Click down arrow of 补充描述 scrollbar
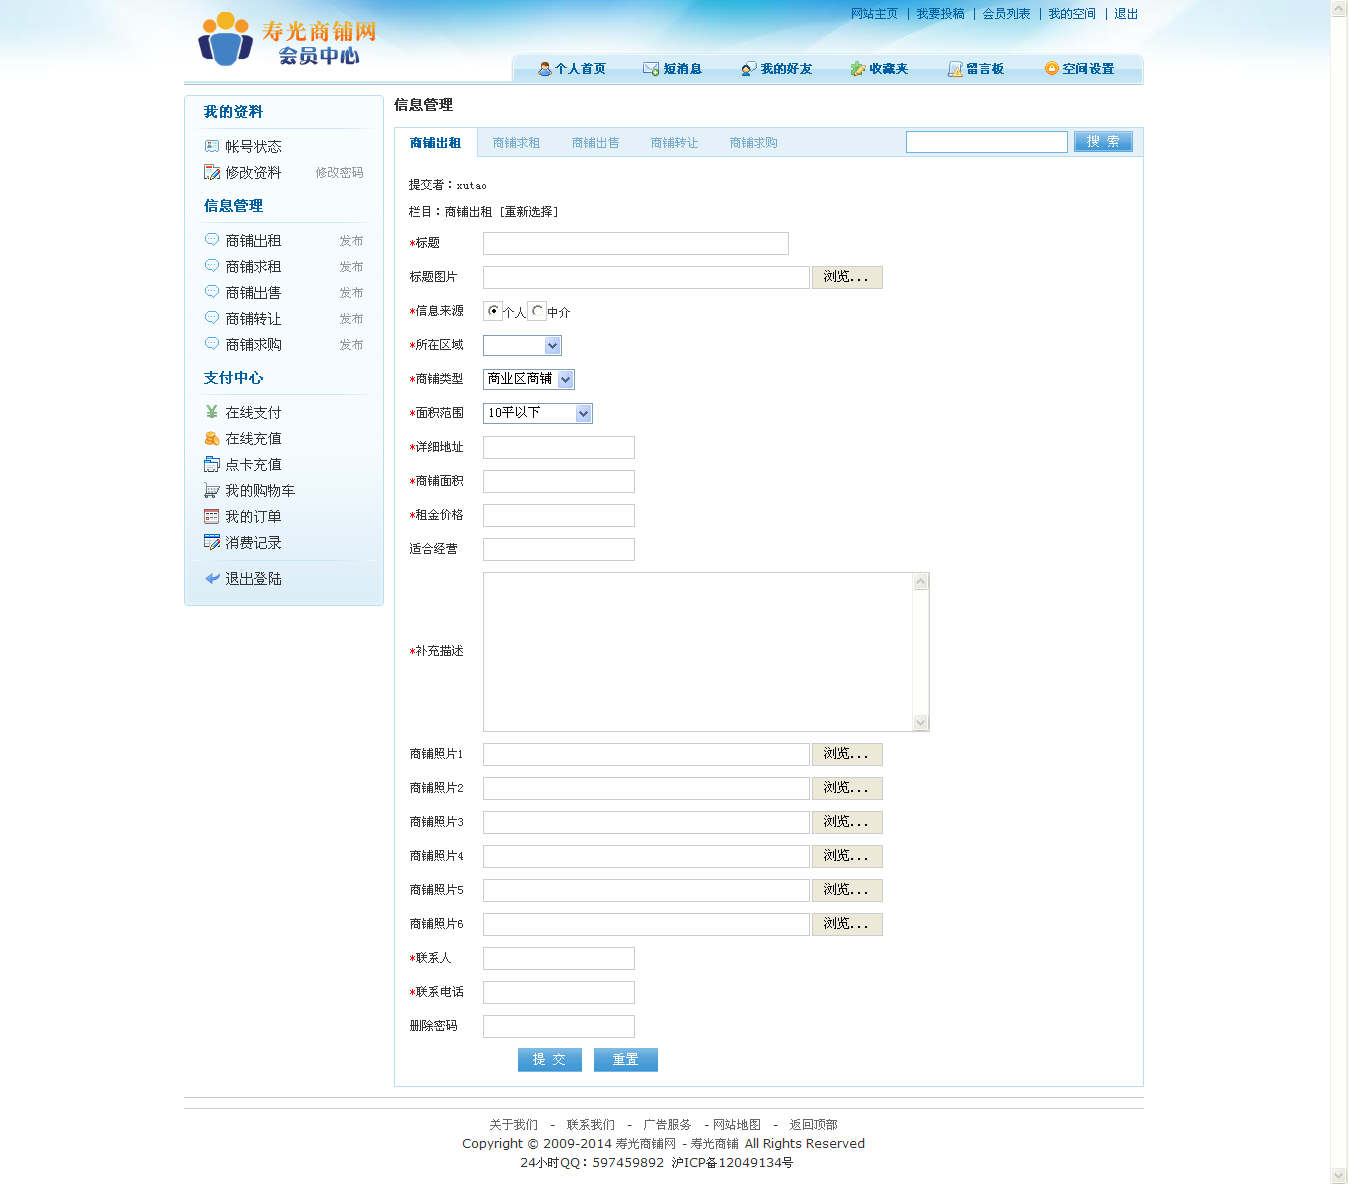Image resolution: width=1349 pixels, height=1184 pixels. tap(921, 722)
